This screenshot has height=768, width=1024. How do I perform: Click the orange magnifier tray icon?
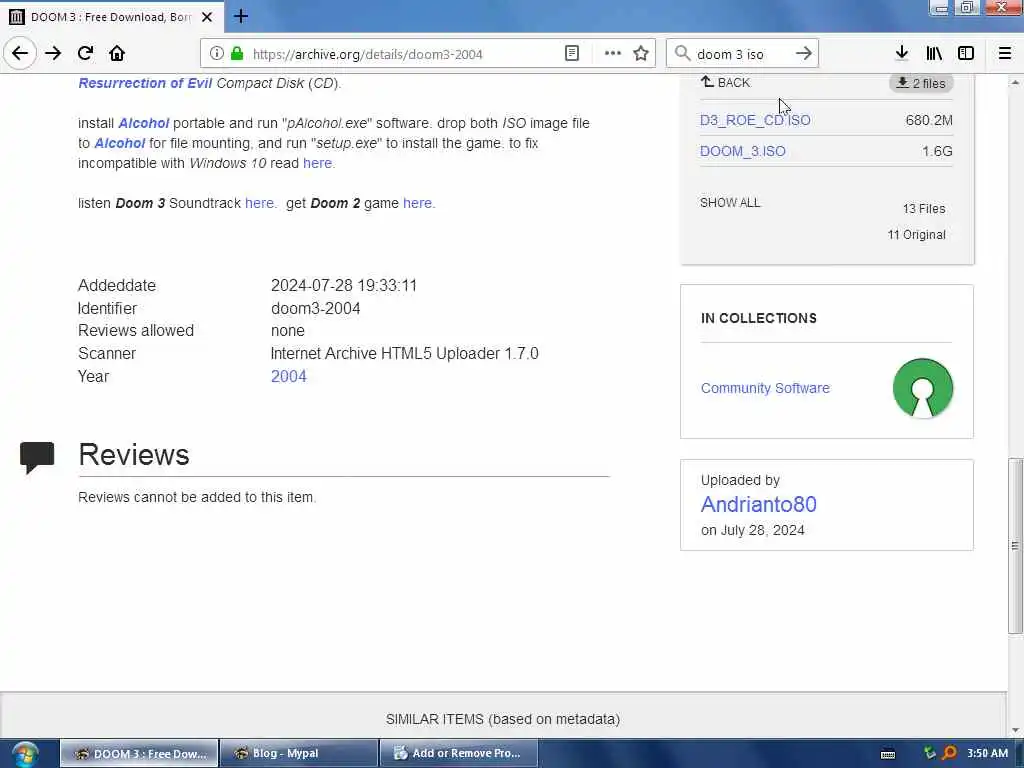[950, 753]
